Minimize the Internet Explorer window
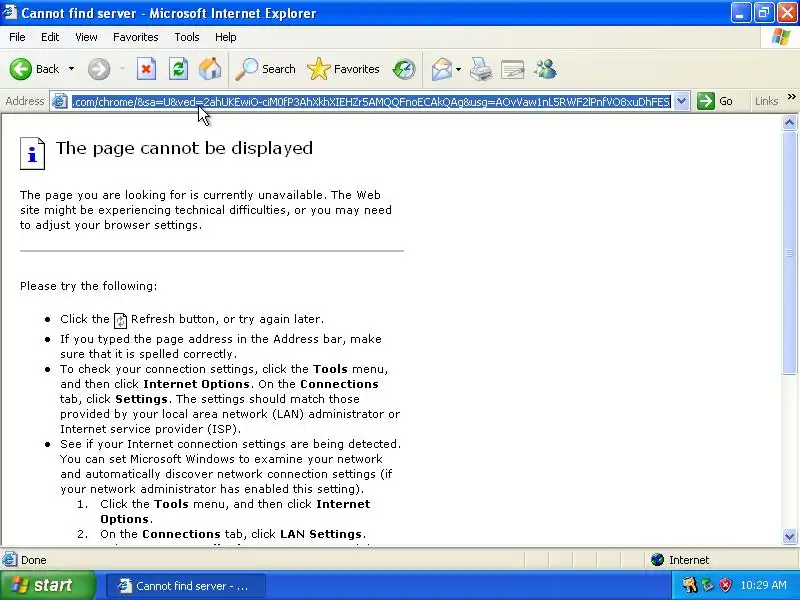 coord(741,13)
